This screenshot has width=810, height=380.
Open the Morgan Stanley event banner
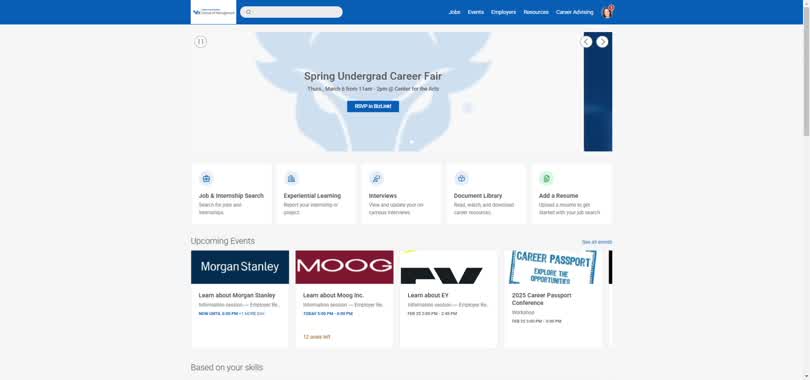pyautogui.click(x=240, y=267)
